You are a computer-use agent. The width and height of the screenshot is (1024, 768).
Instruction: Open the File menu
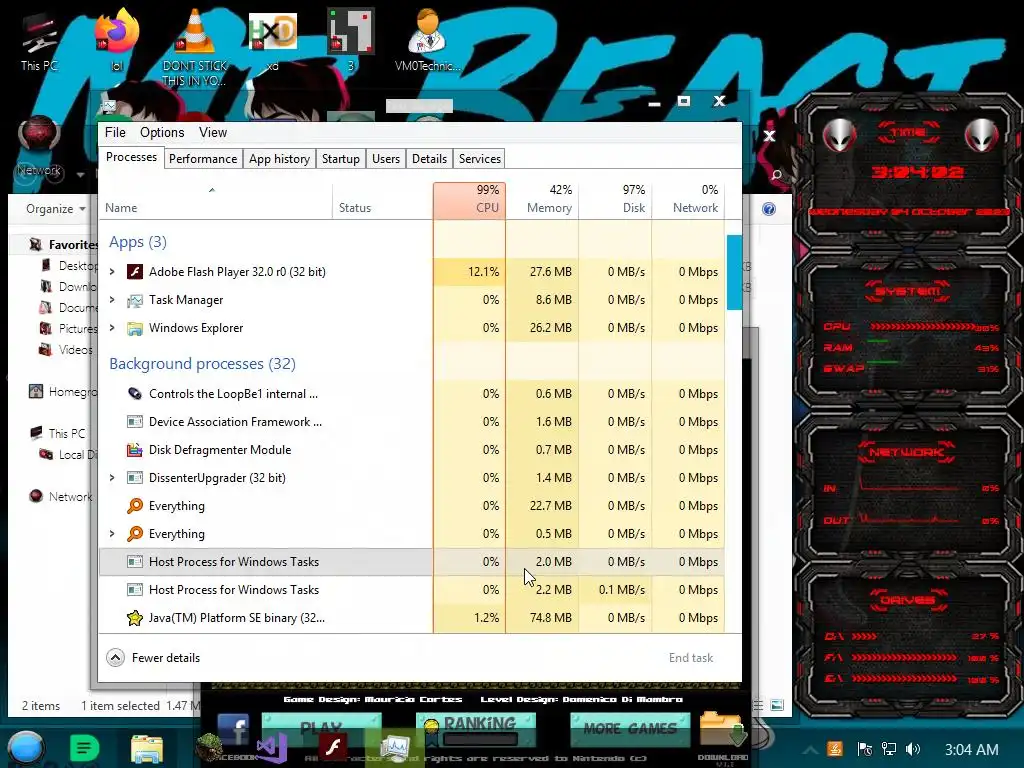[115, 133]
